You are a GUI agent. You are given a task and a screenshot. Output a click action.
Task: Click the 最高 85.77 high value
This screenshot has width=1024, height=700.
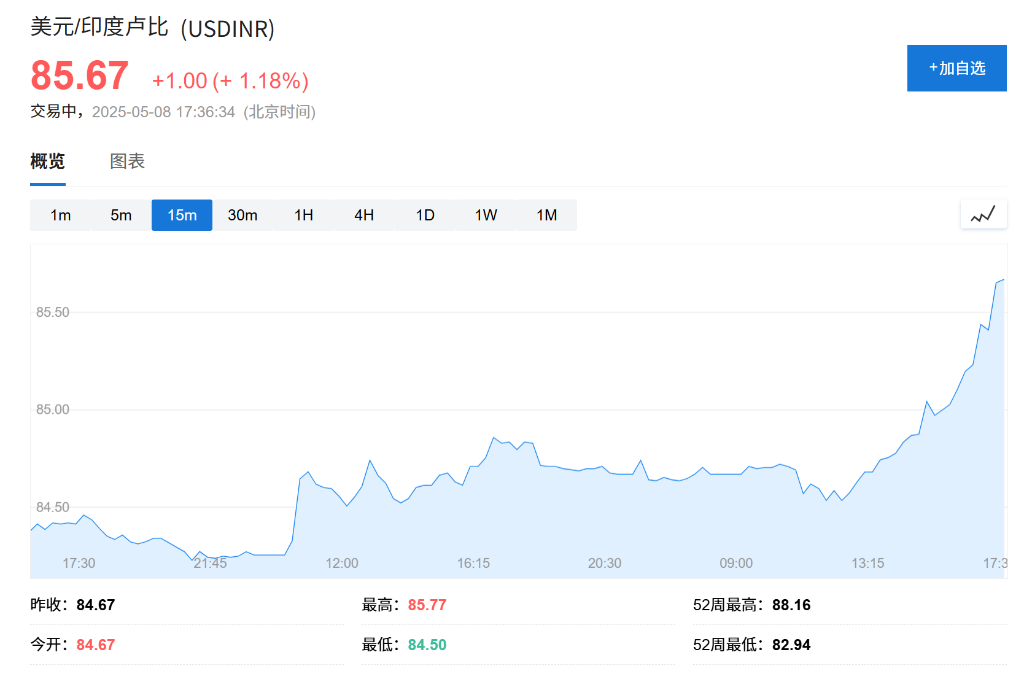[427, 605]
